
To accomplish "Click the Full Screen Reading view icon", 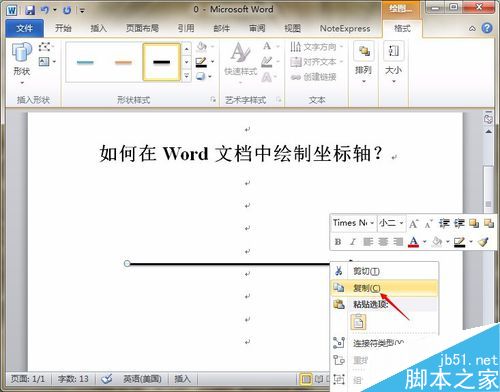I will coord(319,379).
